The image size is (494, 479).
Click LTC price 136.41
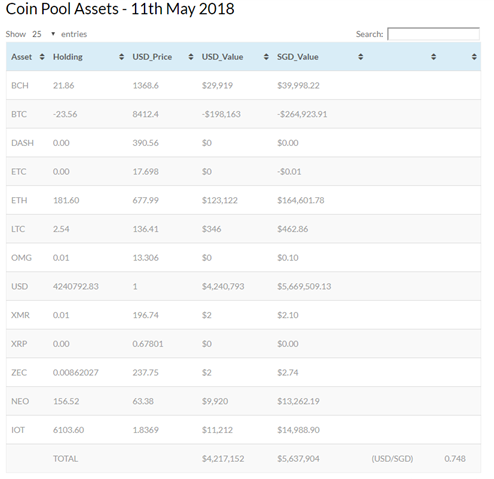[146, 229]
